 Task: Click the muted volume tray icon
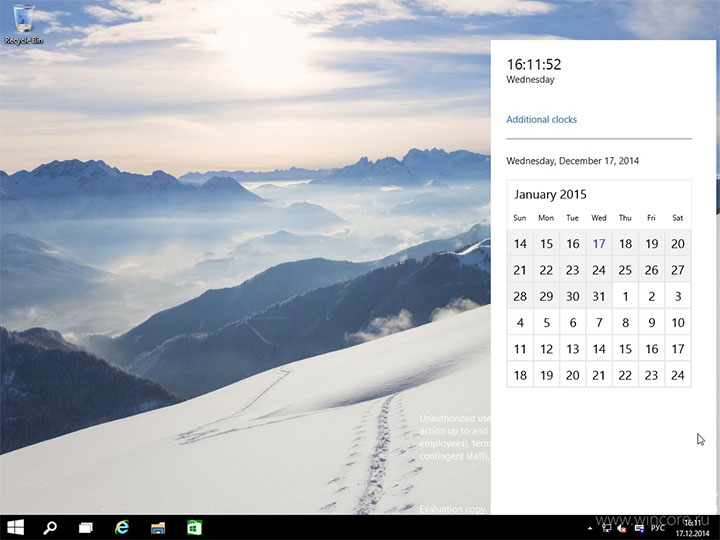(621, 527)
